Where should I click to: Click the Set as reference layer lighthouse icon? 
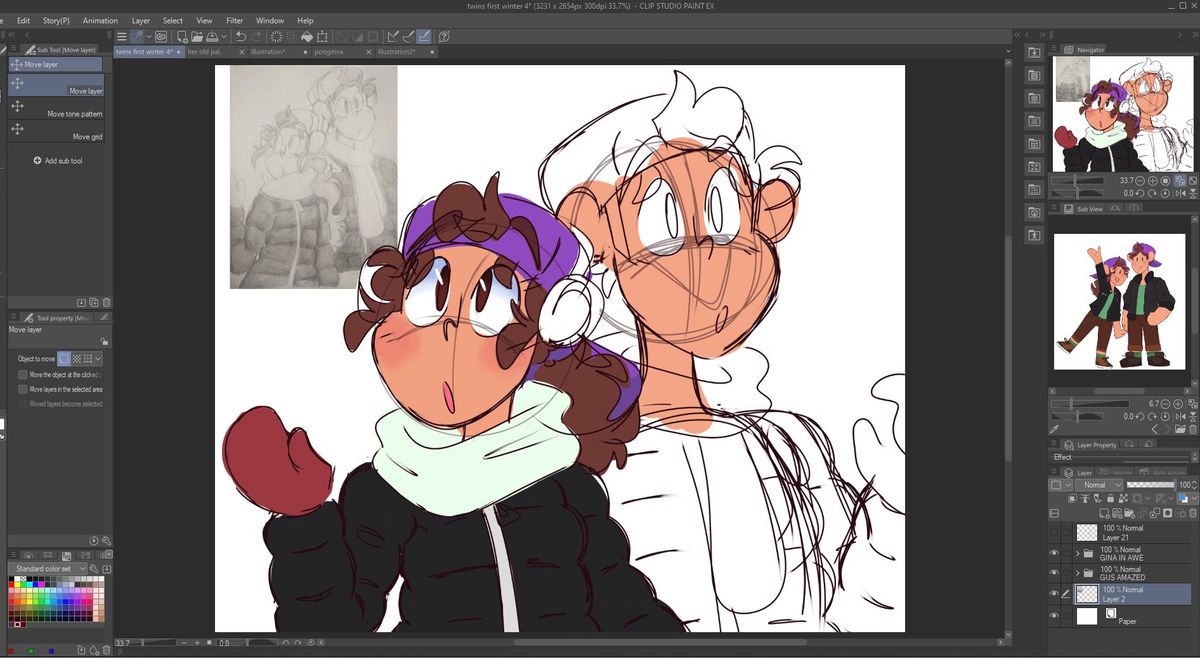pyautogui.click(x=1085, y=498)
